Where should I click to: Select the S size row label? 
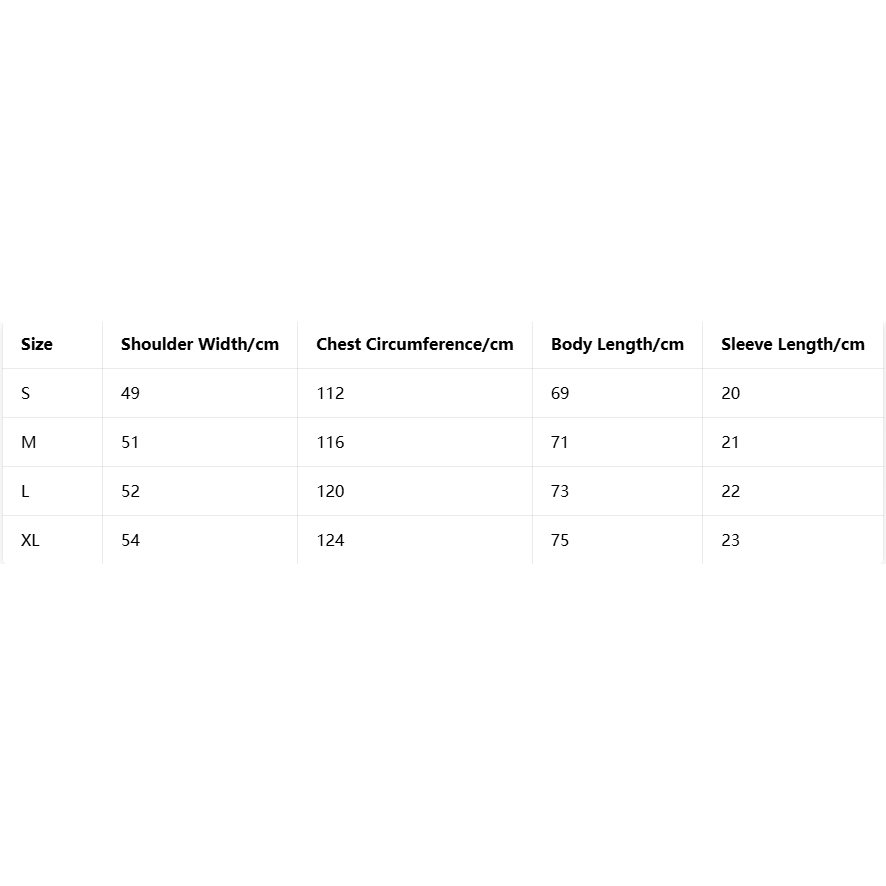tap(26, 393)
